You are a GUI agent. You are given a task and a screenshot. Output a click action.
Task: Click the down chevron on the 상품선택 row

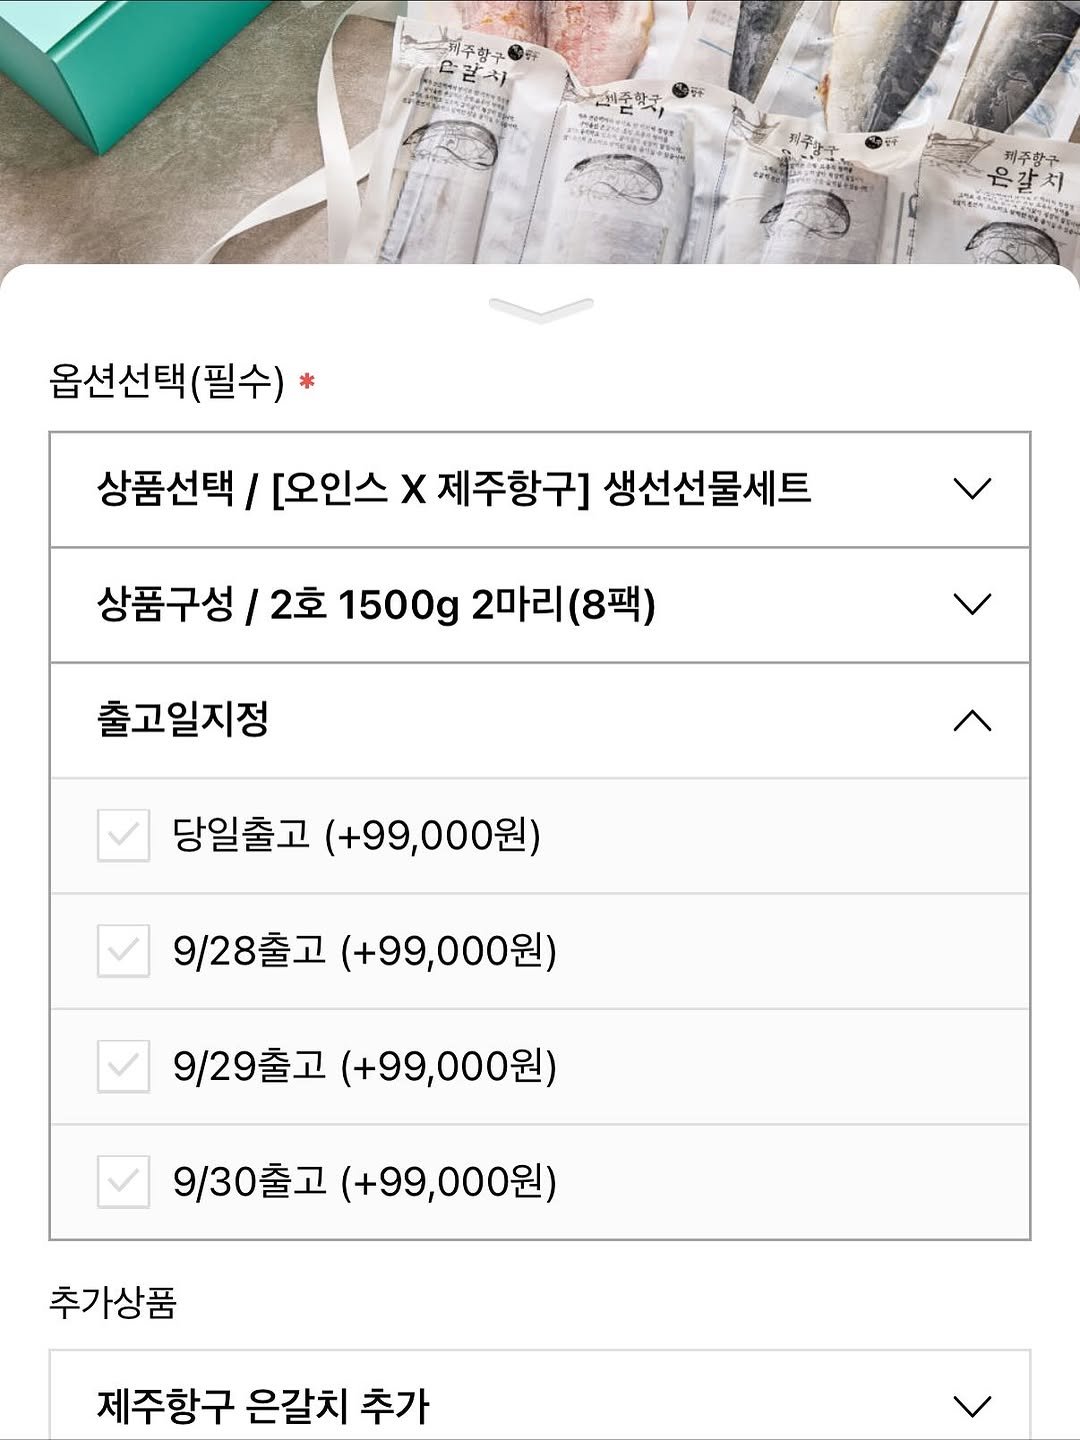tap(972, 489)
